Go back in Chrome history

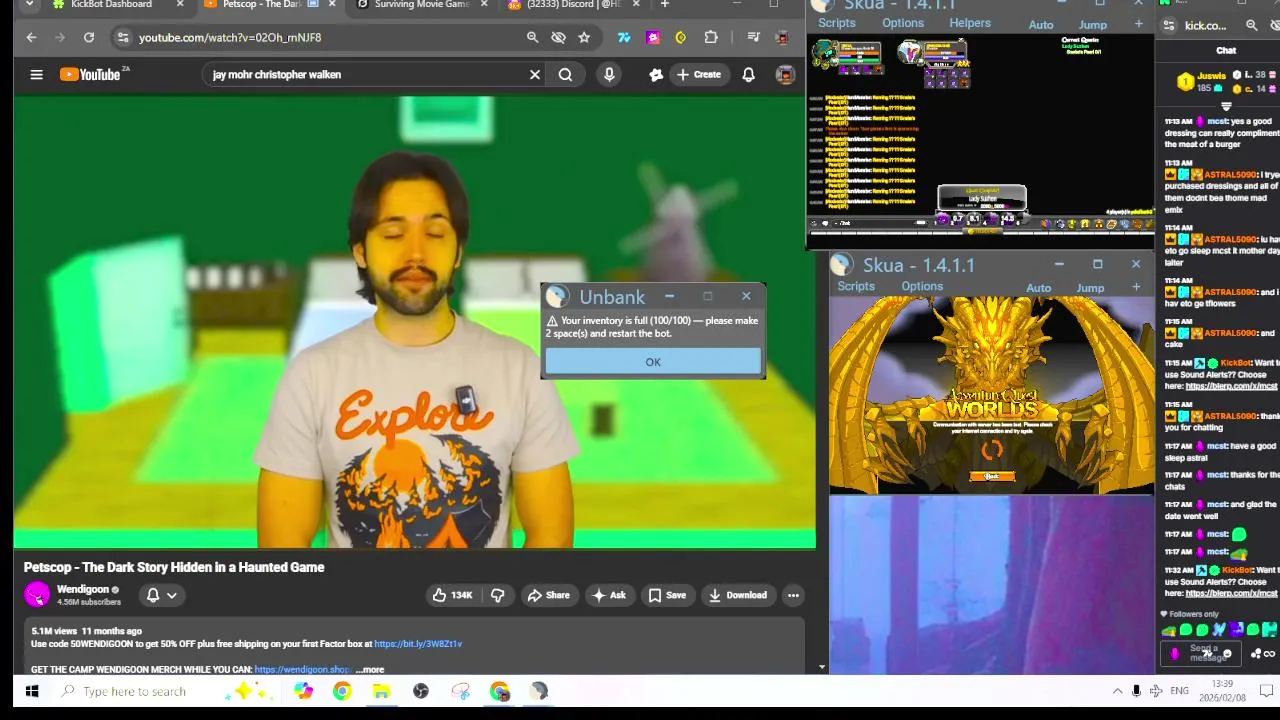click(x=31, y=37)
